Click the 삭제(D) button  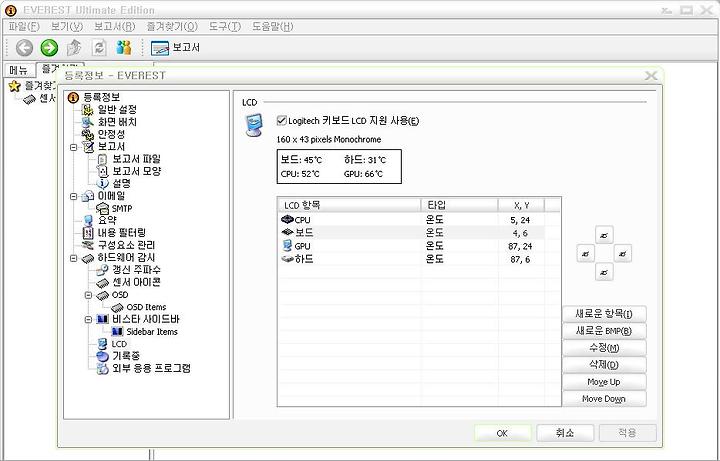pyautogui.click(x=604, y=365)
